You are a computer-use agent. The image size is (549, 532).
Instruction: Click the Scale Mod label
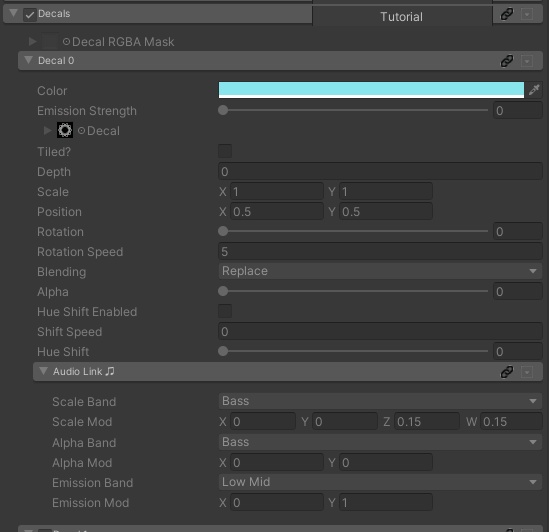[82, 422]
